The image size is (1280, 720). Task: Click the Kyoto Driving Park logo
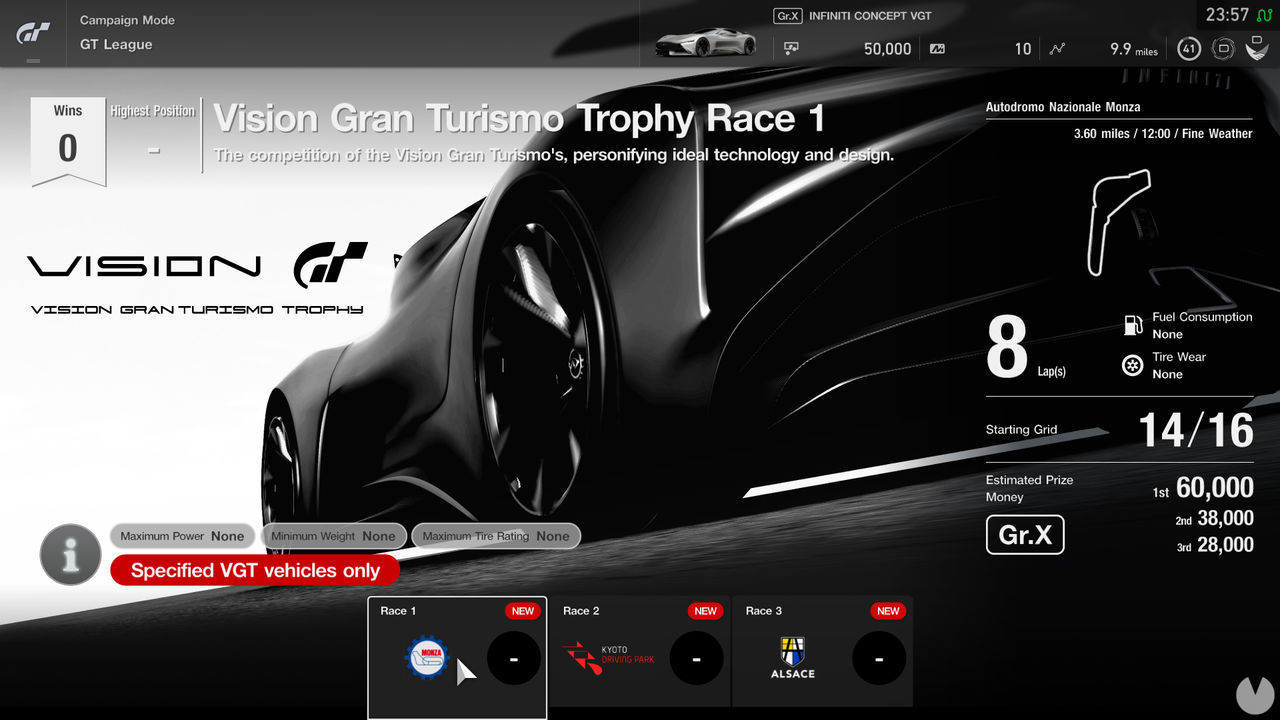point(608,658)
